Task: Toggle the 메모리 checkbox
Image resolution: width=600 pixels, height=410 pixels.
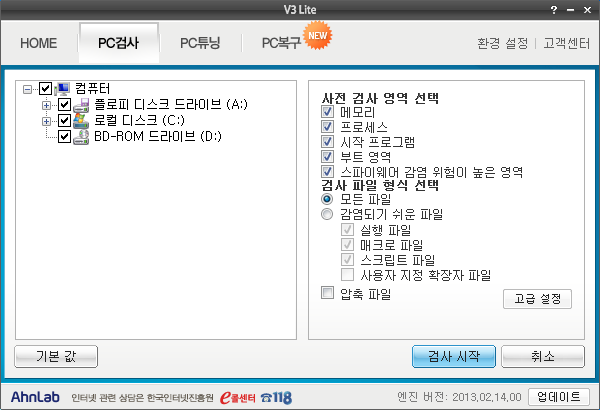Action: [x=327, y=112]
